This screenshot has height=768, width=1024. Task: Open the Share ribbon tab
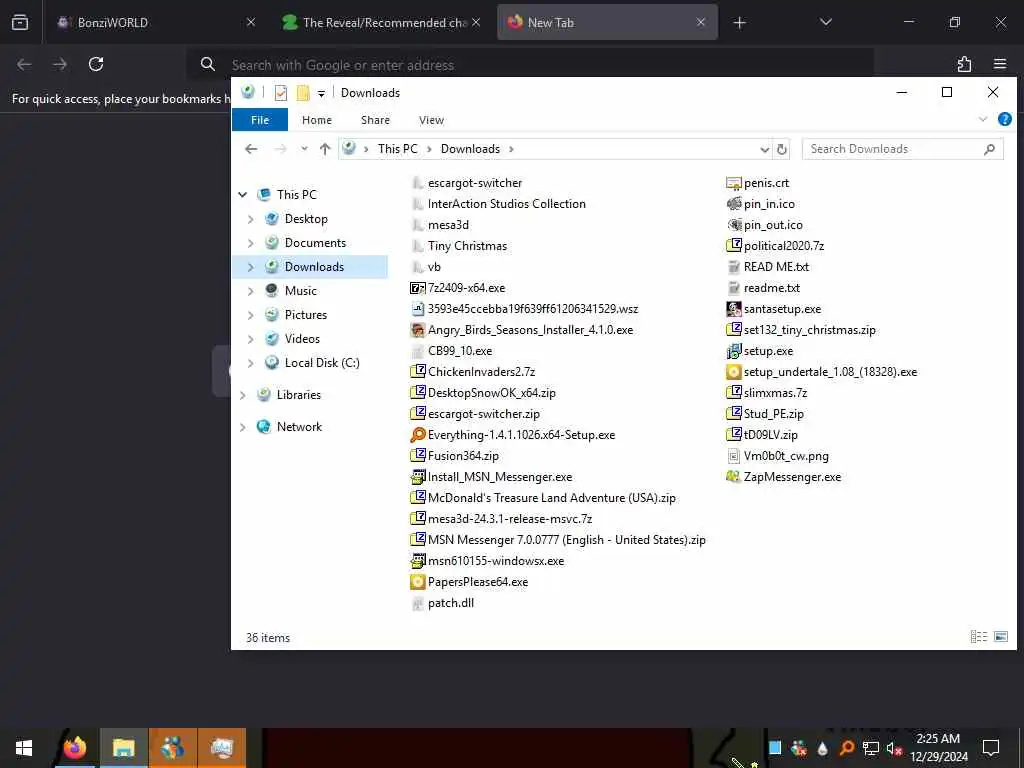tap(376, 120)
